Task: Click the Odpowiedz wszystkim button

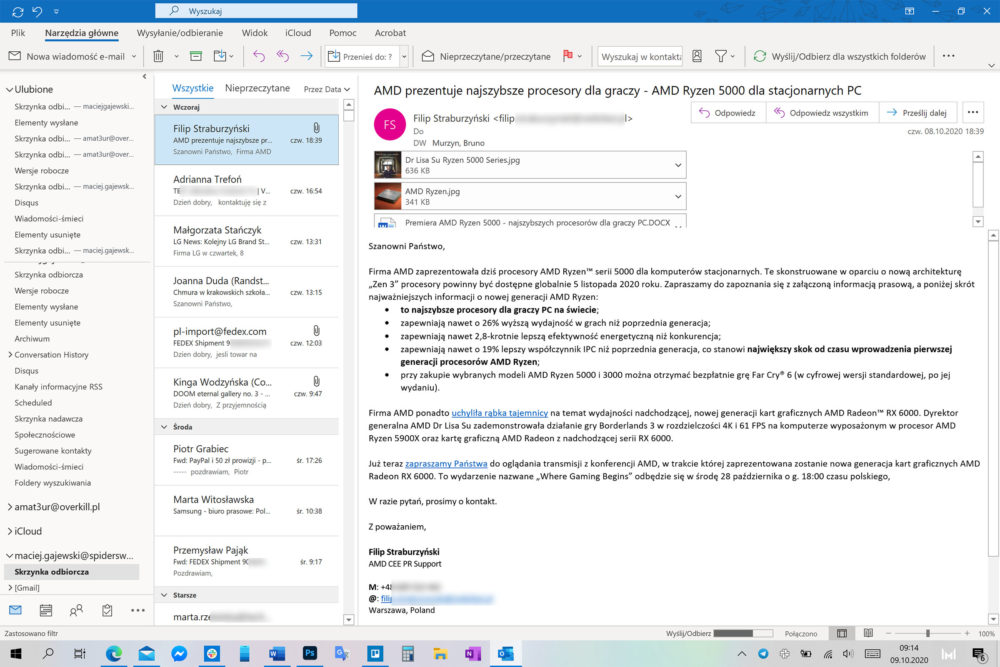Action: [821, 113]
